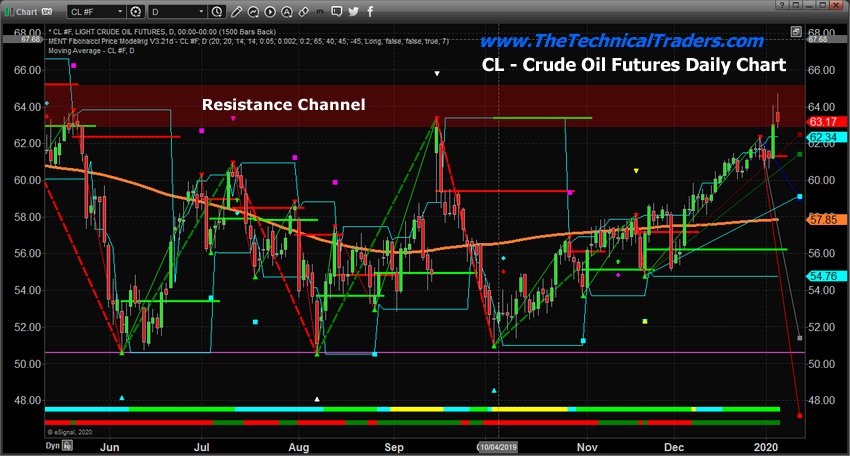
Task: Click the Nov label on time axis
Action: coord(587,447)
